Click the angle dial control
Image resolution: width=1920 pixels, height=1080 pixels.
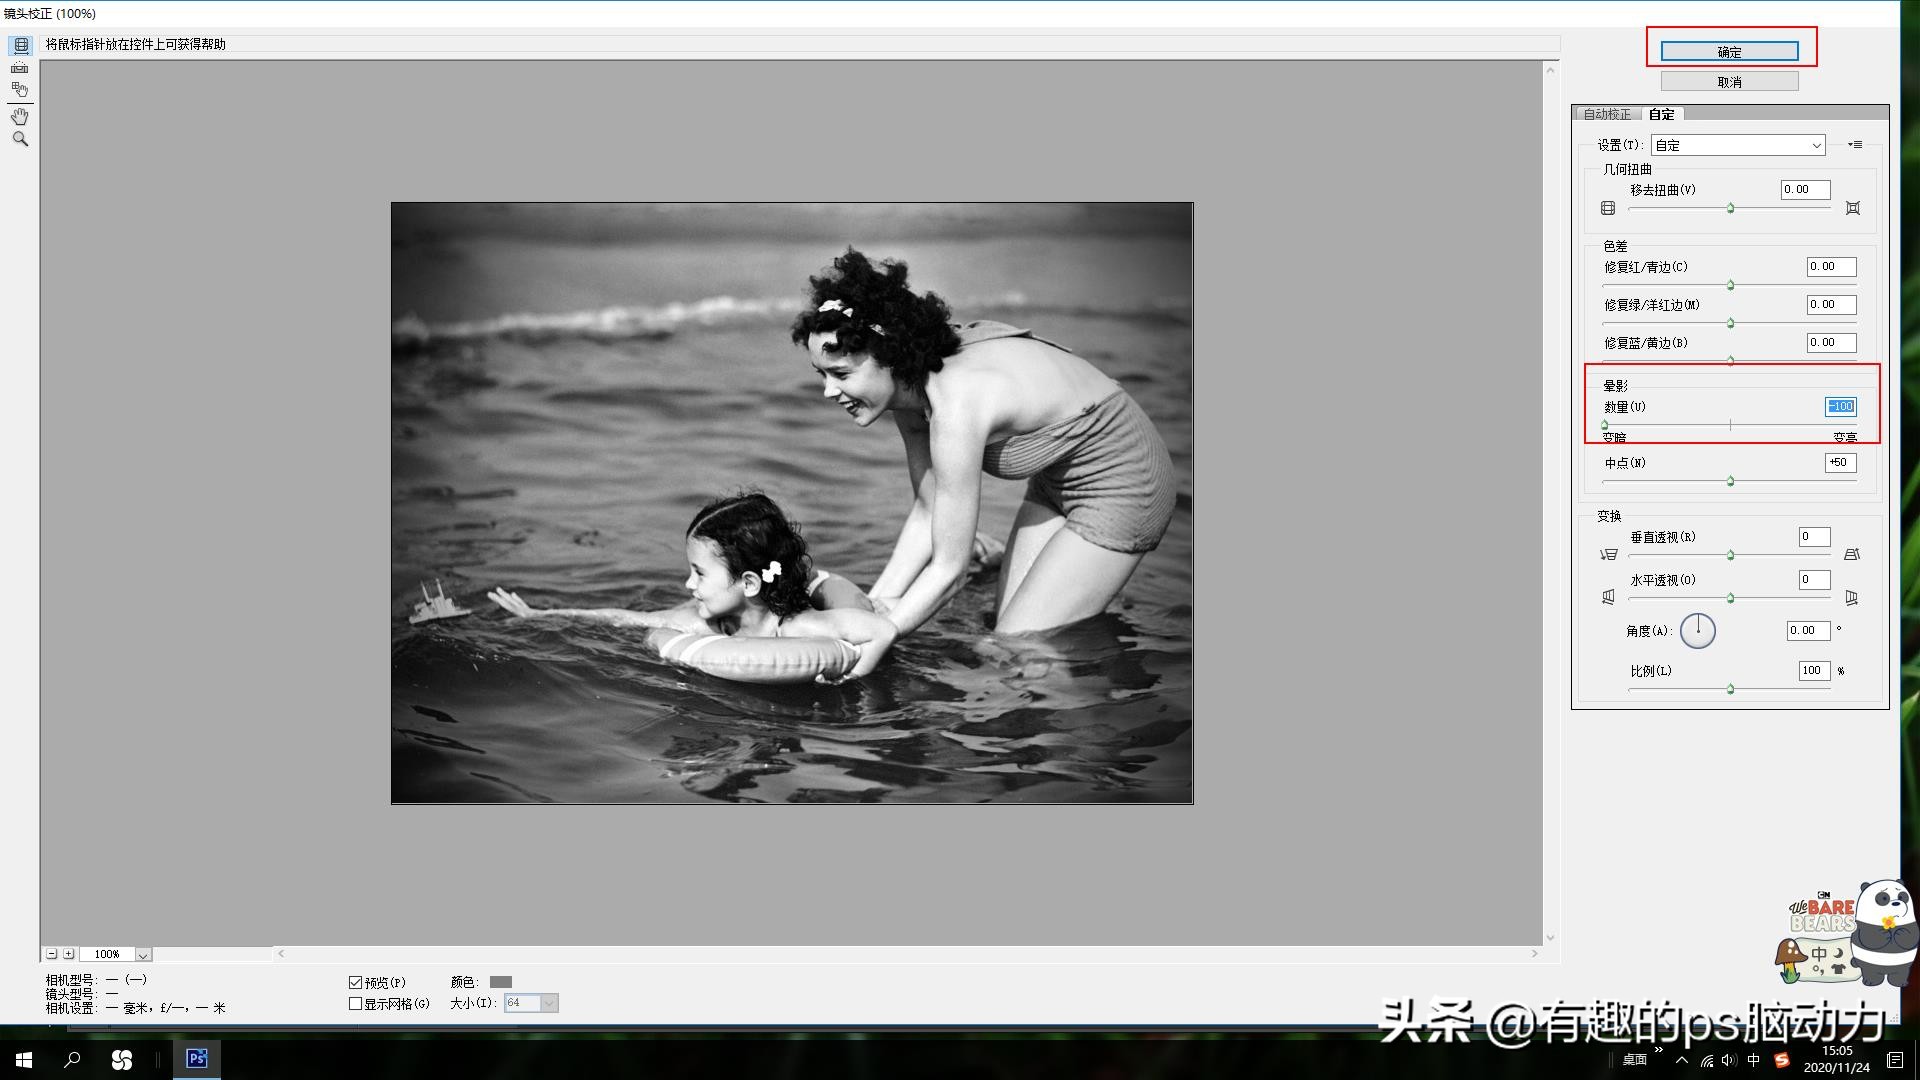[1697, 631]
